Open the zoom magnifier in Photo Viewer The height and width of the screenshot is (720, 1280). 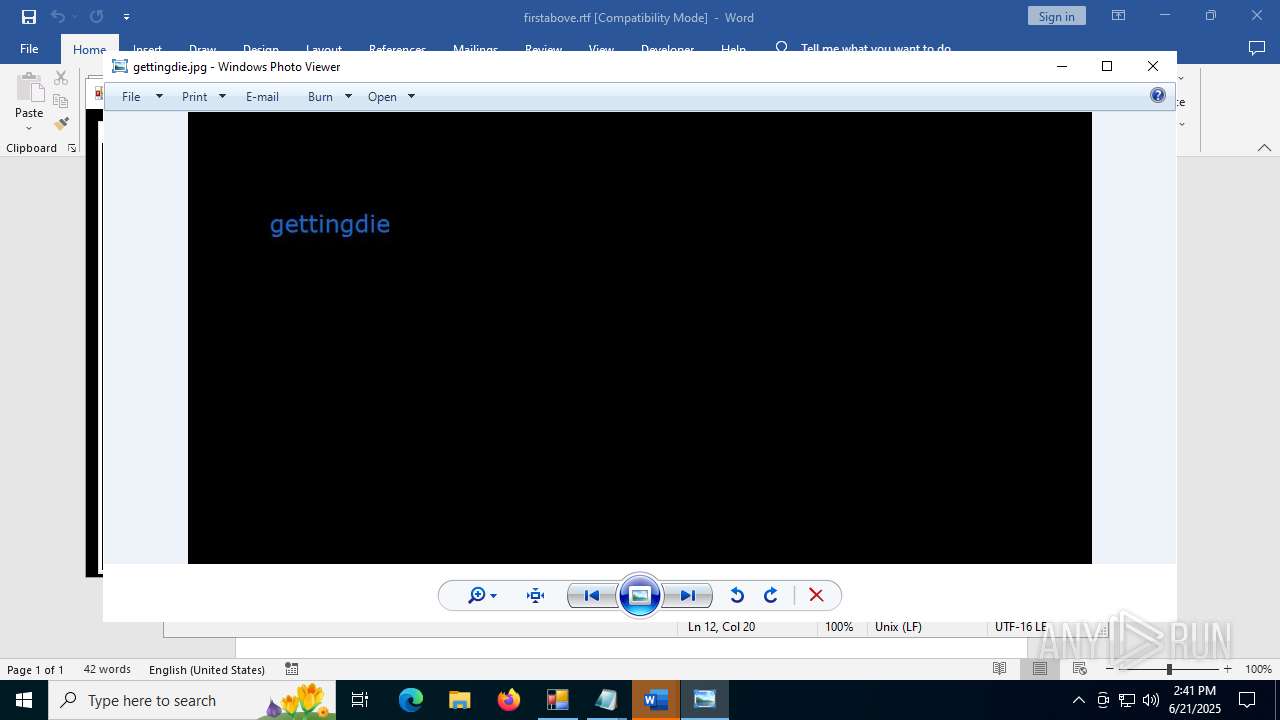(482, 596)
